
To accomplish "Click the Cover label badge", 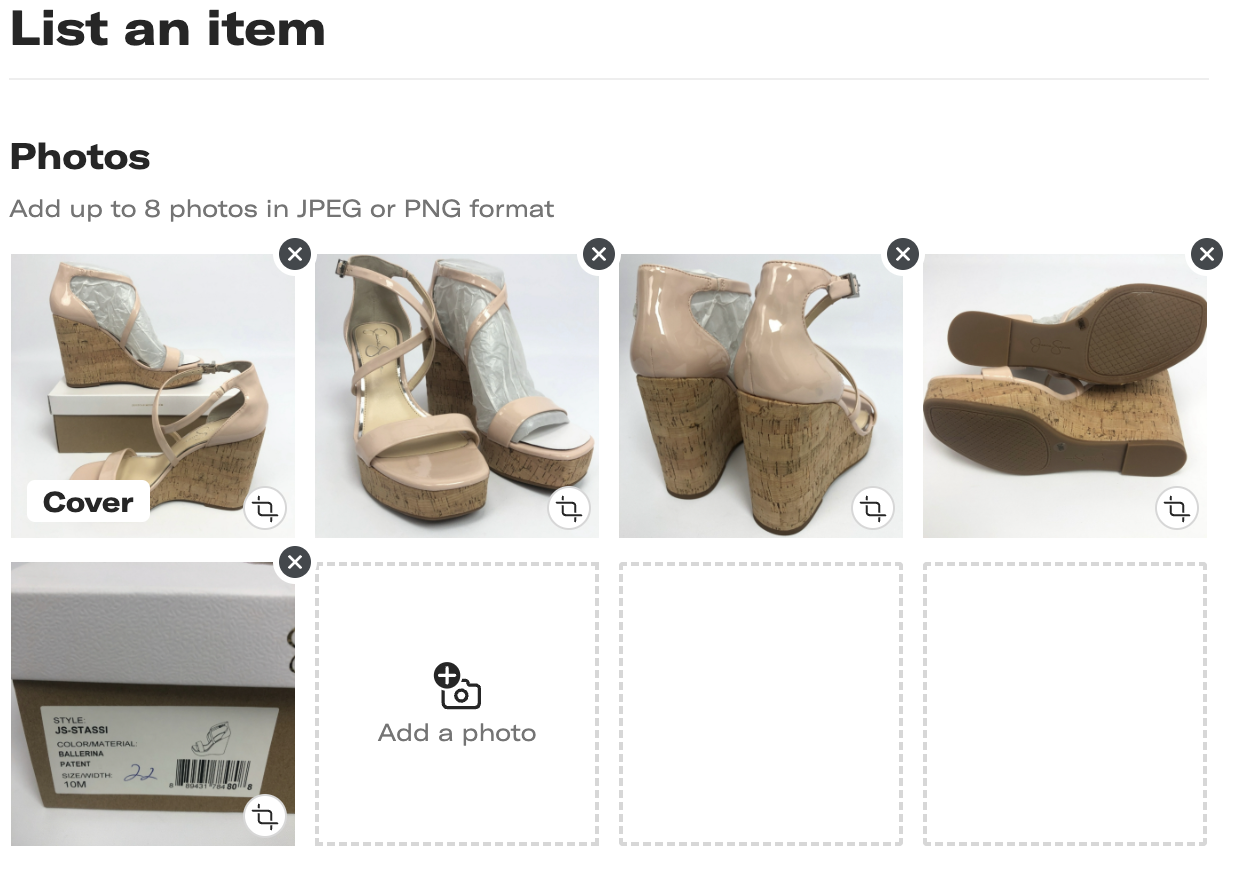I will (x=88, y=502).
